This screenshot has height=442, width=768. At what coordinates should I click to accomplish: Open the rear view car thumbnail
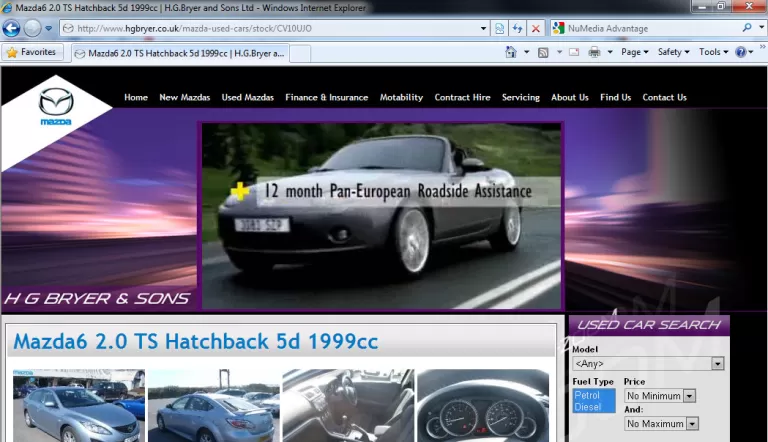click(214, 406)
